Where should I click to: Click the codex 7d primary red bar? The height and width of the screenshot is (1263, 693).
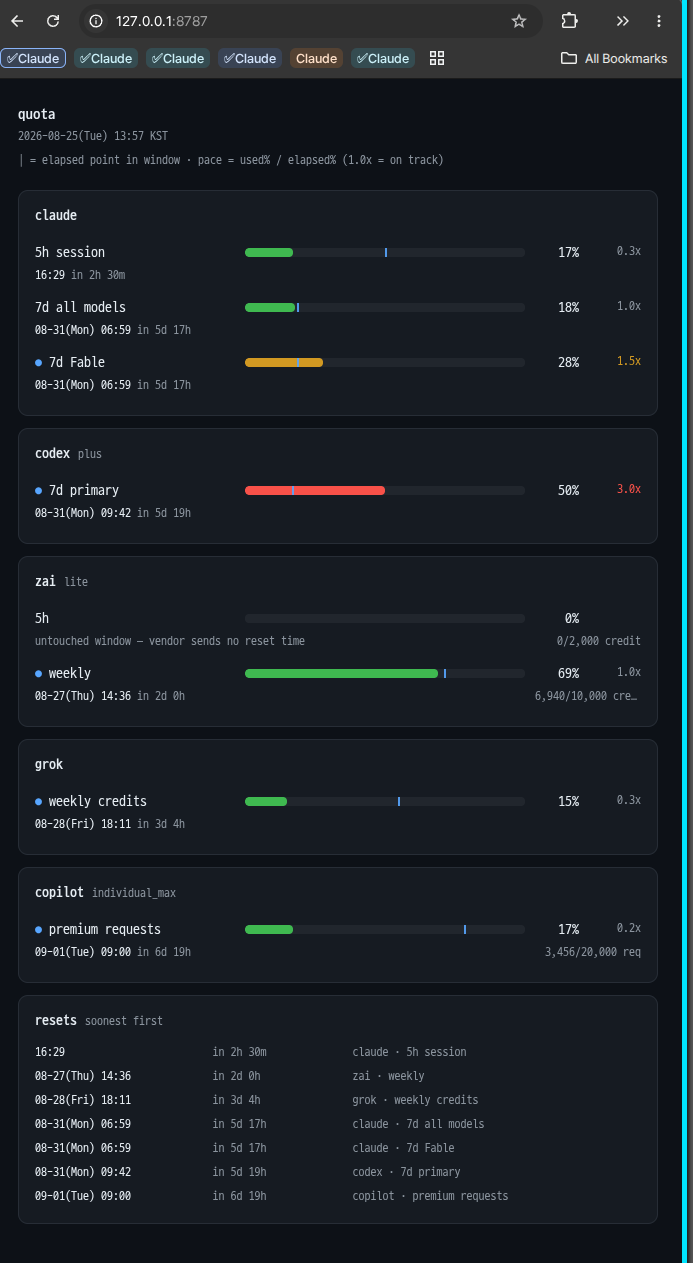385,490
